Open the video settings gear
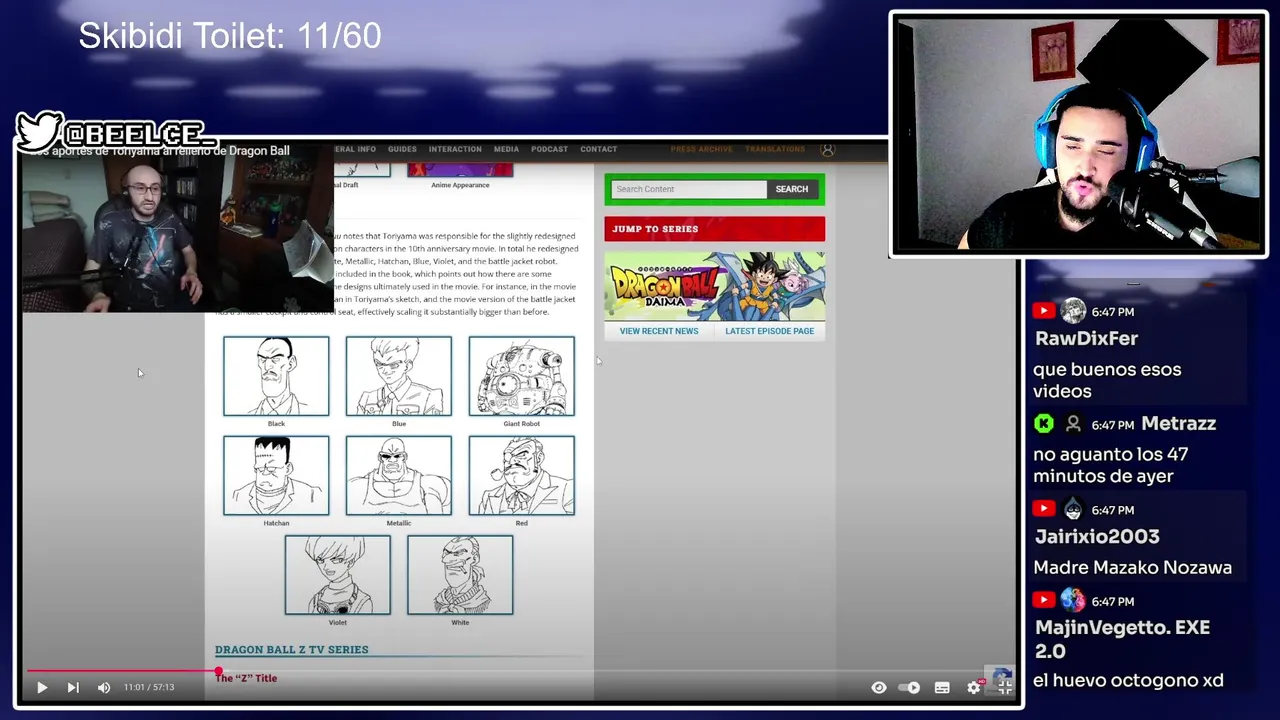 [x=974, y=687]
